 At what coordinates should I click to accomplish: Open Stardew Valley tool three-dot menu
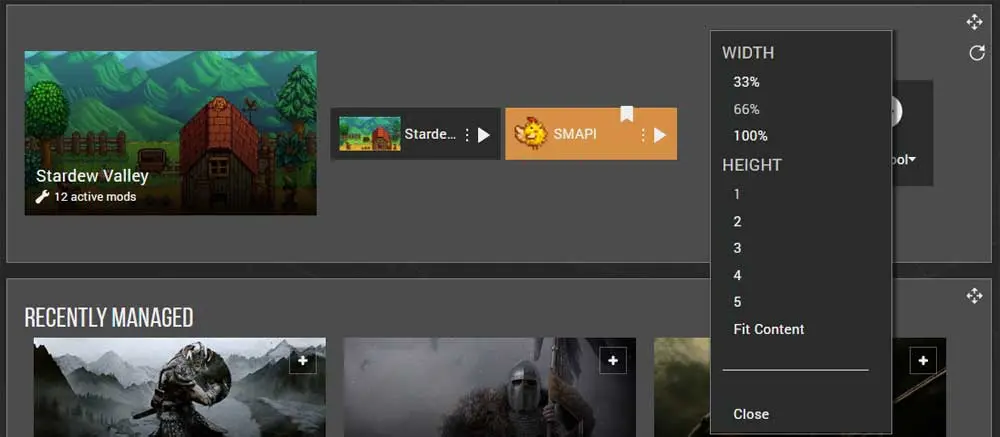(x=467, y=135)
